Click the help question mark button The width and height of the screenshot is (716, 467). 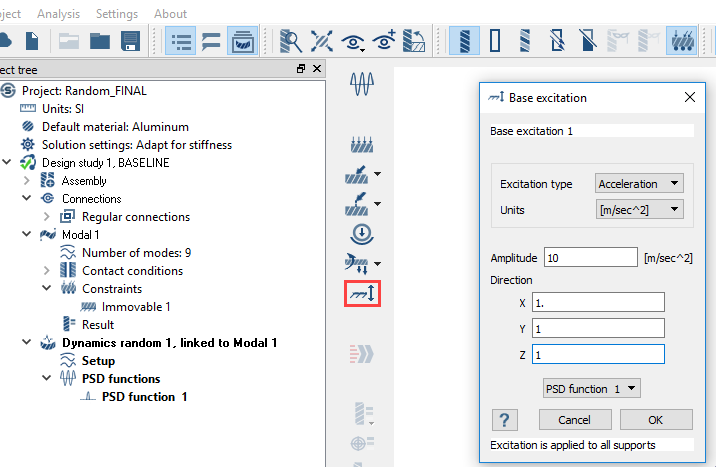(505, 419)
